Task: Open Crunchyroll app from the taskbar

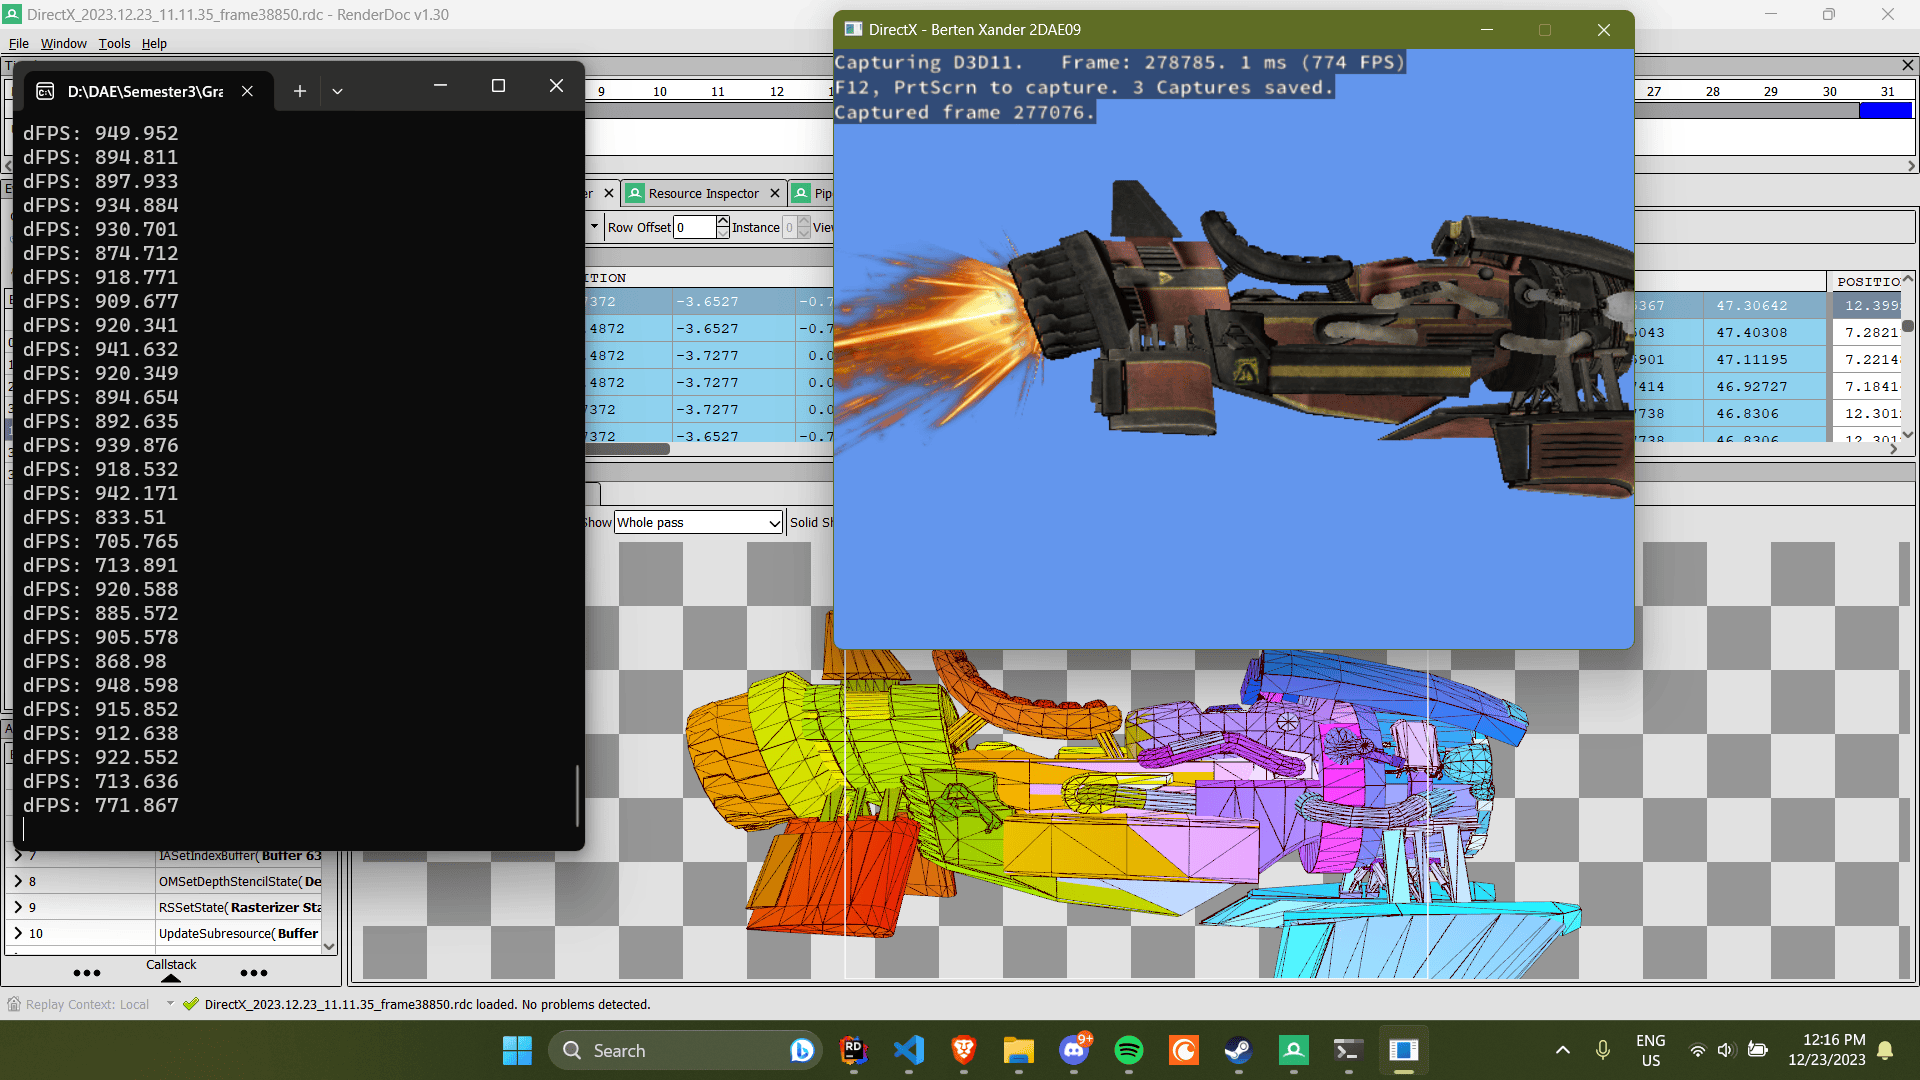Action: tap(1184, 1050)
